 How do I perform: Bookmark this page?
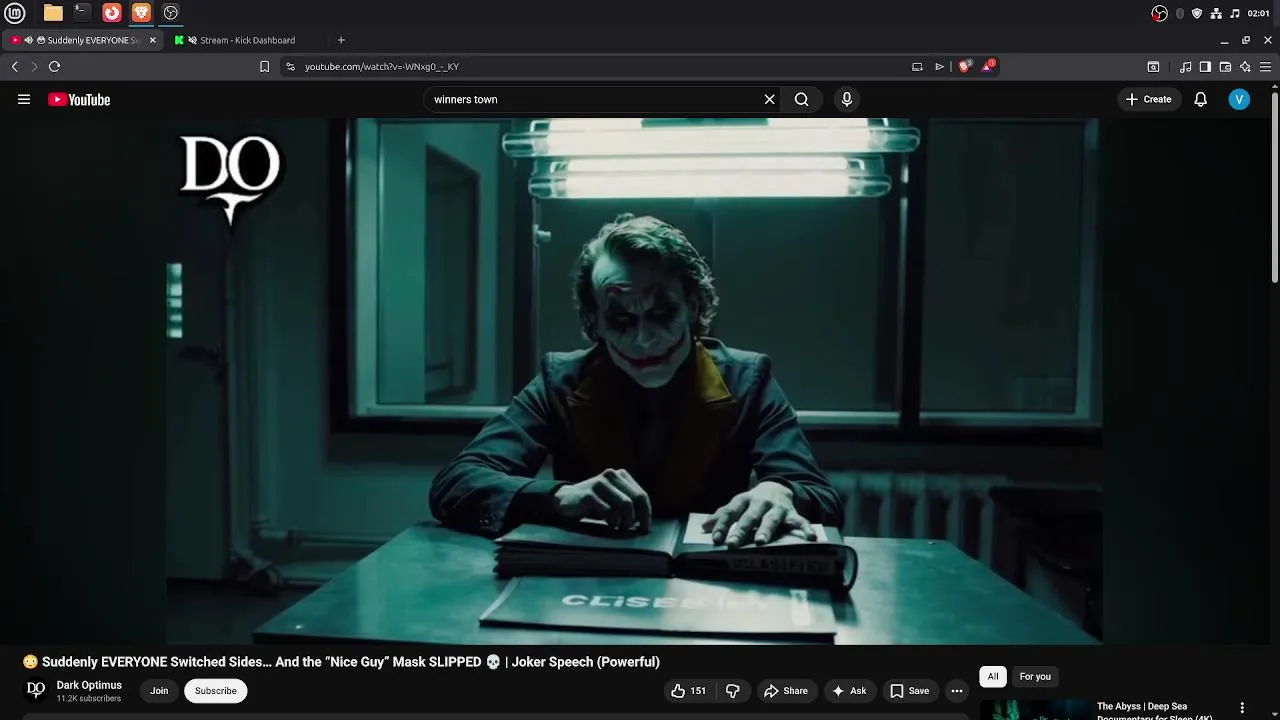coord(264,67)
